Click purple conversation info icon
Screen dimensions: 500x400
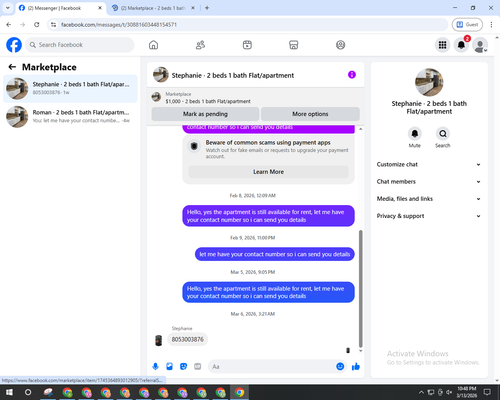[x=352, y=75]
